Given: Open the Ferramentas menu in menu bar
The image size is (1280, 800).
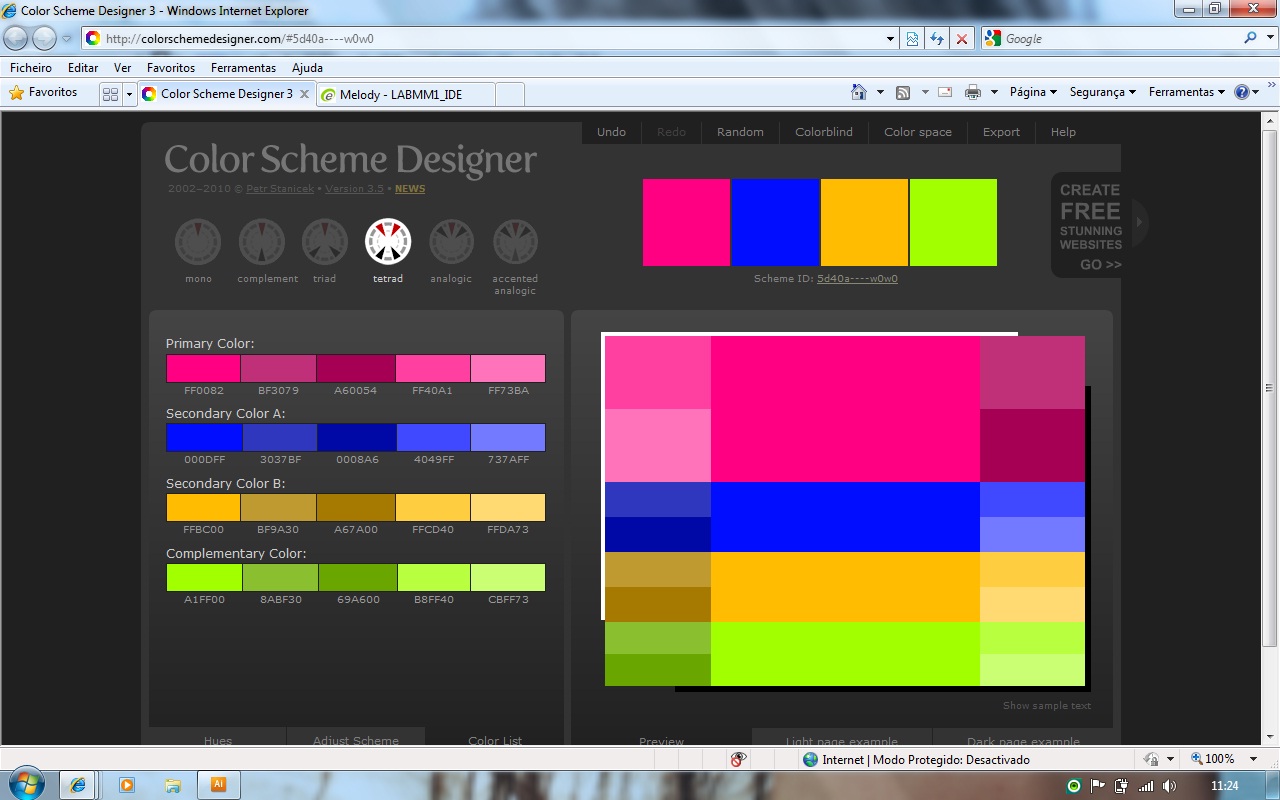Looking at the screenshot, I should tap(243, 68).
